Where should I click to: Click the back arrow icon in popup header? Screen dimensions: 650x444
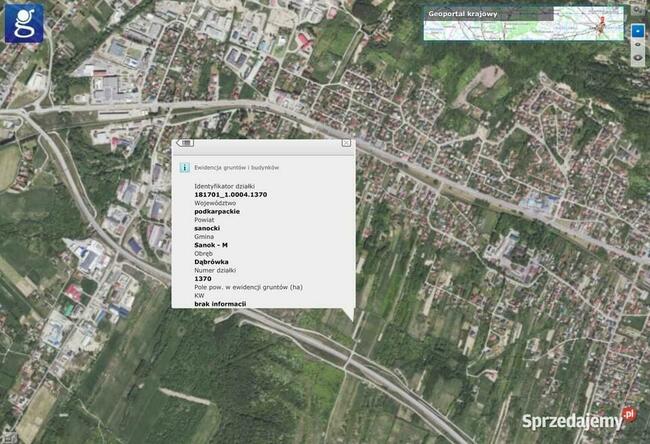click(185, 143)
